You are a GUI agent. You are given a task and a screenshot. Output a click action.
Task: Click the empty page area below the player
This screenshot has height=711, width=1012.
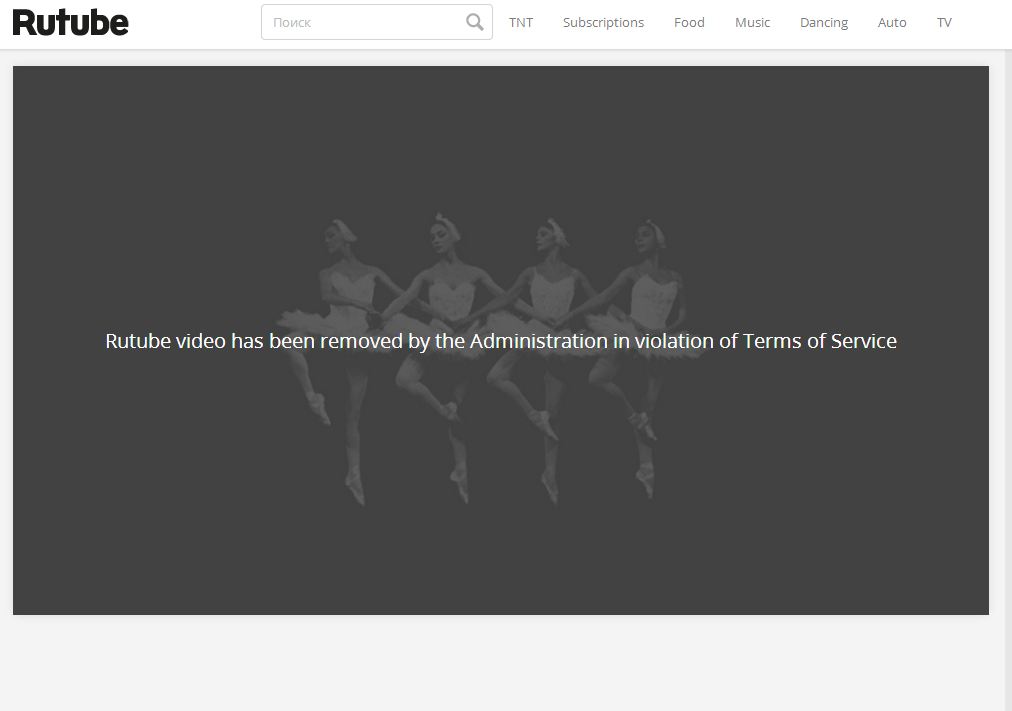coord(500,662)
